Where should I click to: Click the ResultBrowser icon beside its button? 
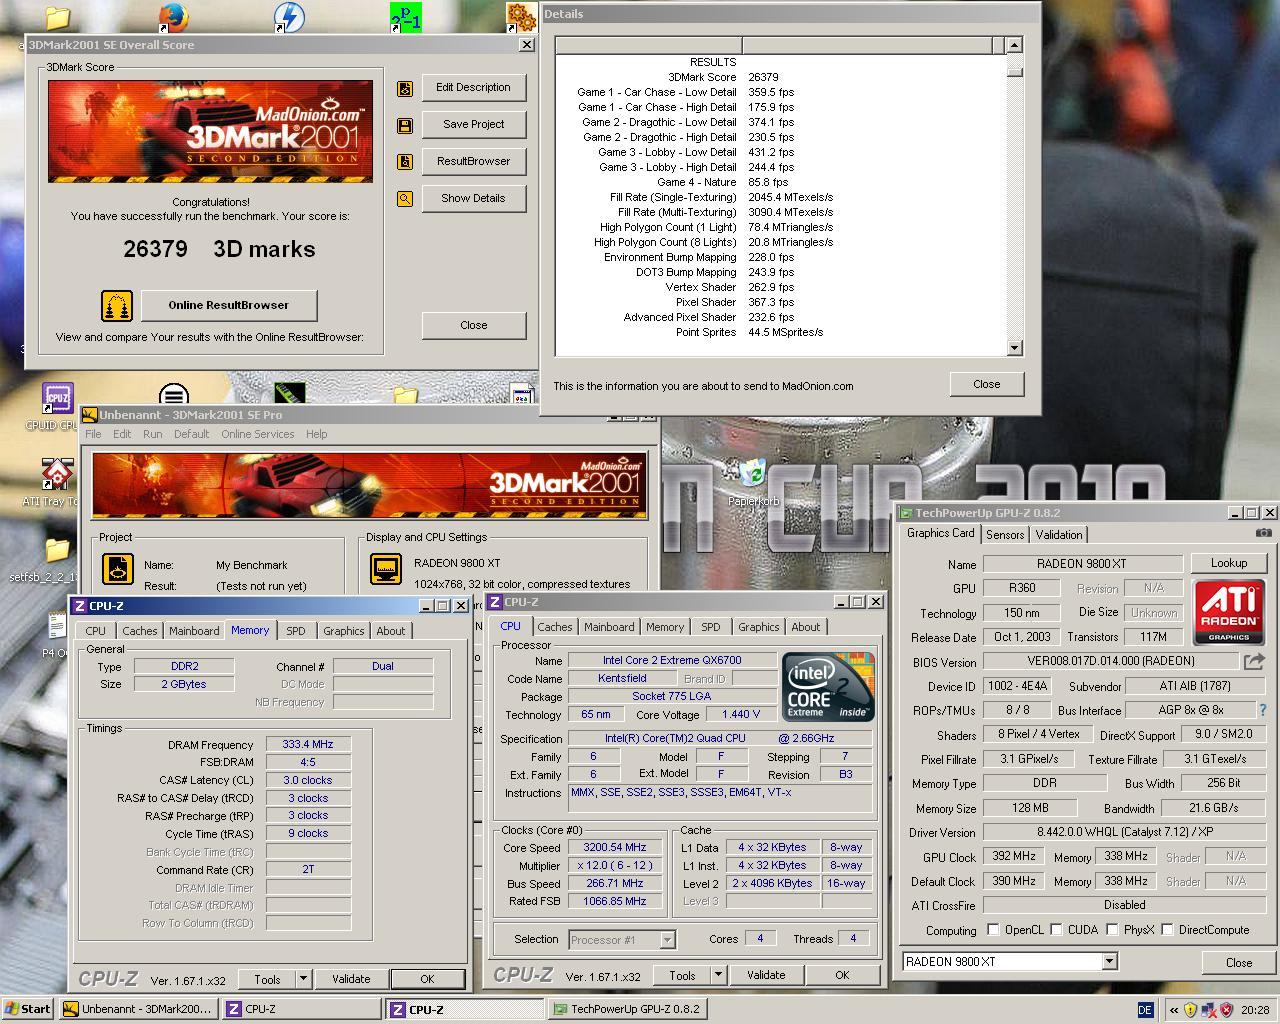click(x=405, y=162)
